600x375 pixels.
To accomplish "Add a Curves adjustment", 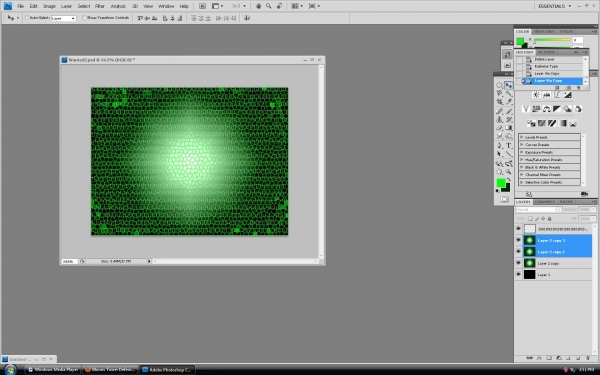I will (557, 95).
